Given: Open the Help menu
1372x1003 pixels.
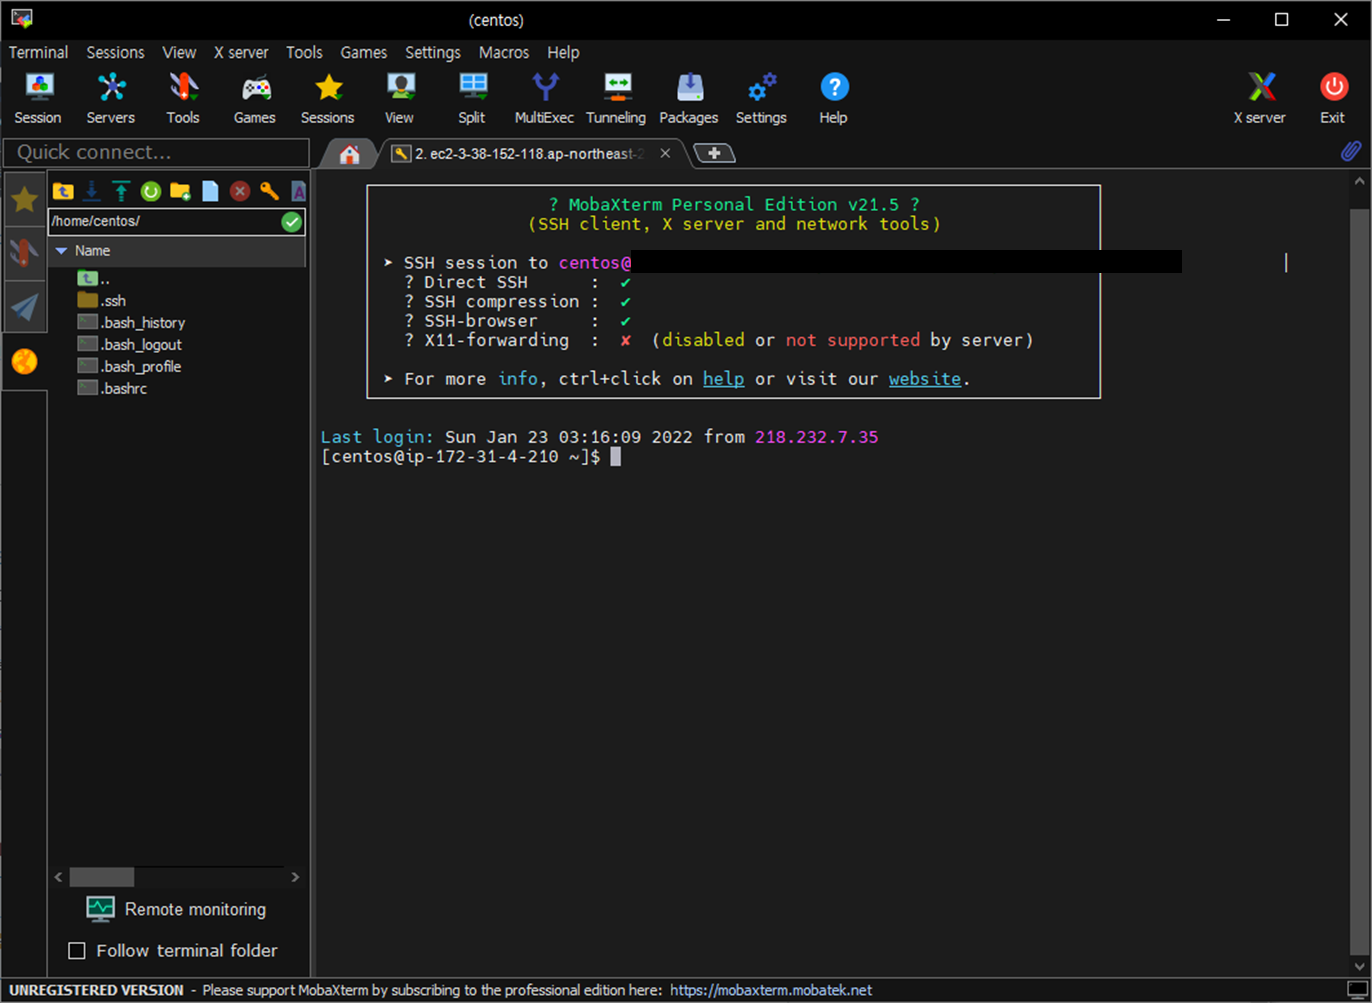Looking at the screenshot, I should 563,52.
